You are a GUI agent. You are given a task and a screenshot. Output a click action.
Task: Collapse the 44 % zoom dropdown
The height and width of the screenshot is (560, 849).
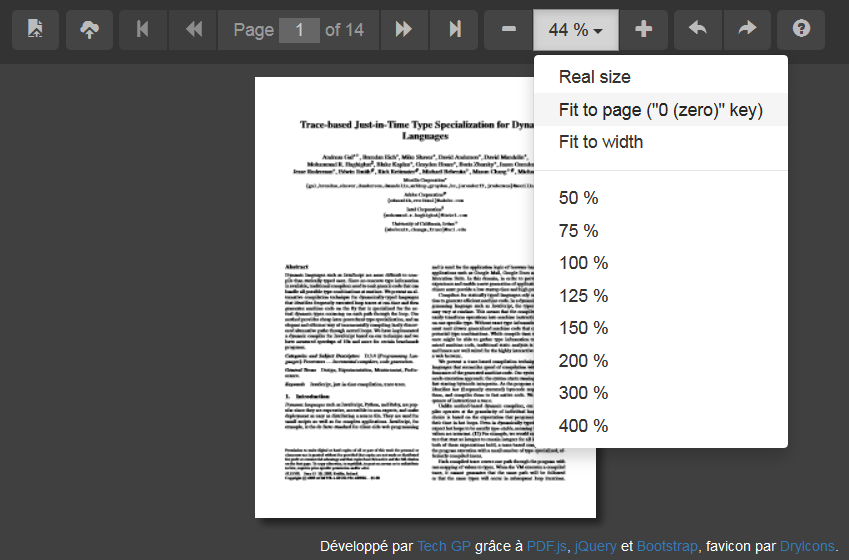[x=576, y=29]
